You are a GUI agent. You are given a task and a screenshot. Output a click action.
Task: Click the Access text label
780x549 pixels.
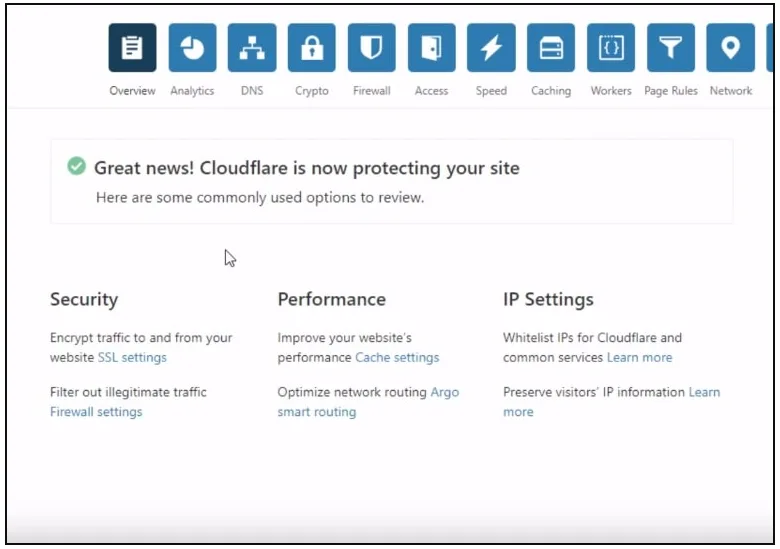pos(431,91)
